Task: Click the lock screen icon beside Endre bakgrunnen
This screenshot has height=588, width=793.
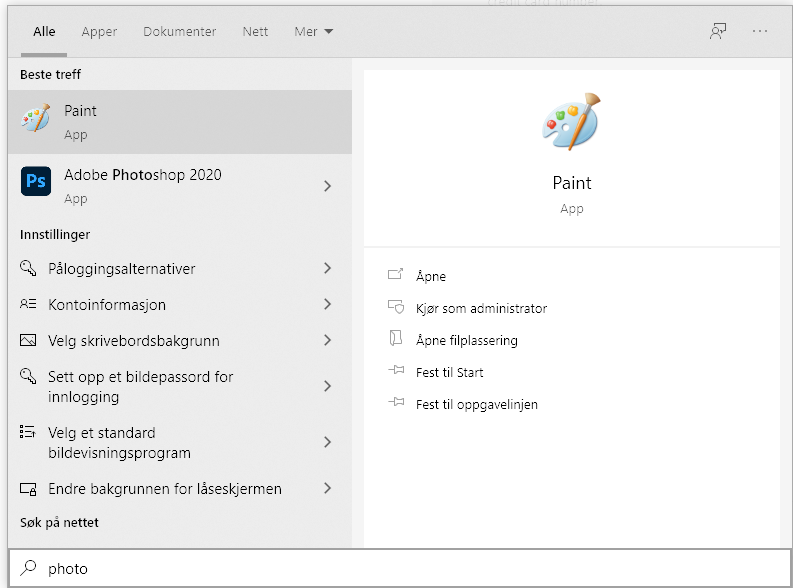Action: (x=28, y=489)
